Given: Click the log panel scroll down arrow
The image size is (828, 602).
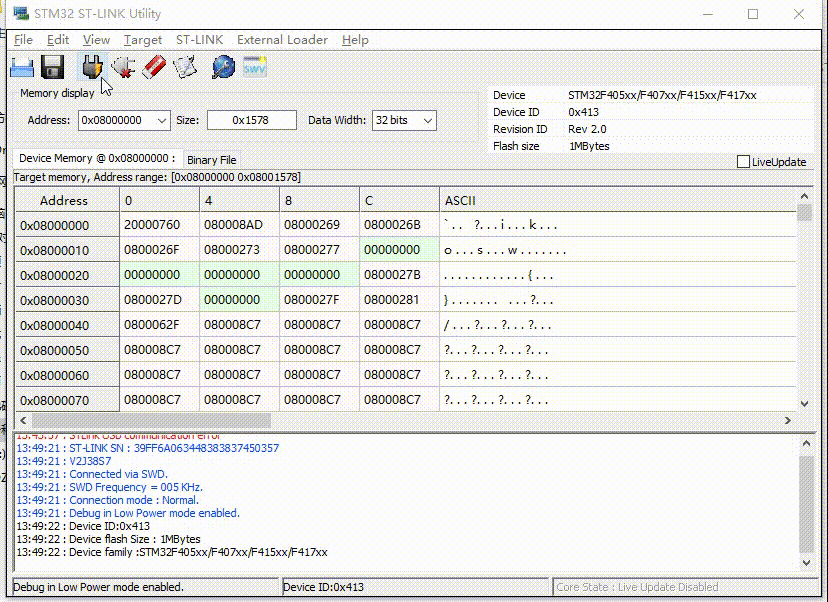Looking at the screenshot, I should tap(806, 563).
